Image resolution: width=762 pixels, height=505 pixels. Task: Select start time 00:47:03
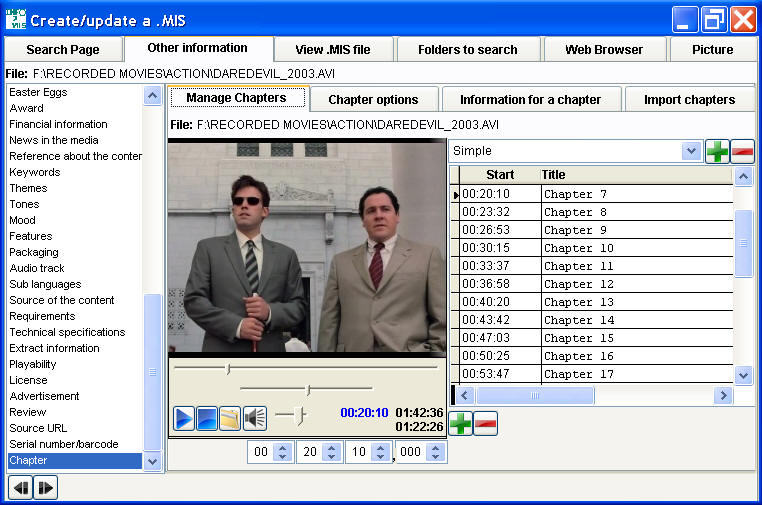pyautogui.click(x=500, y=338)
